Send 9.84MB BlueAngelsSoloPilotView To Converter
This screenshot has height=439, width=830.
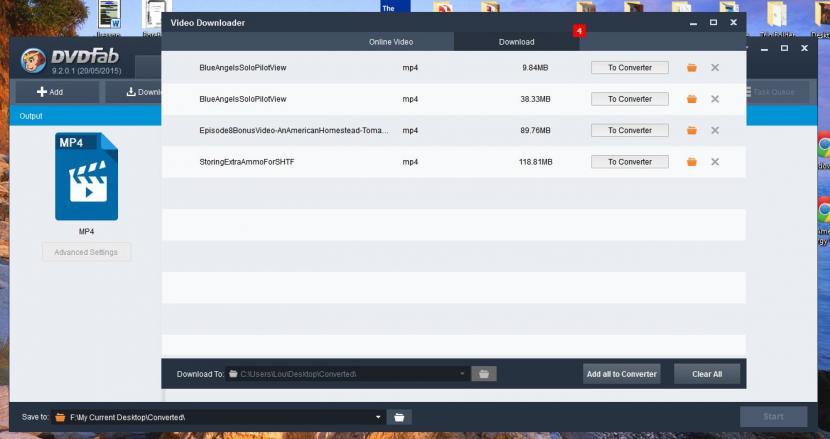coord(629,68)
